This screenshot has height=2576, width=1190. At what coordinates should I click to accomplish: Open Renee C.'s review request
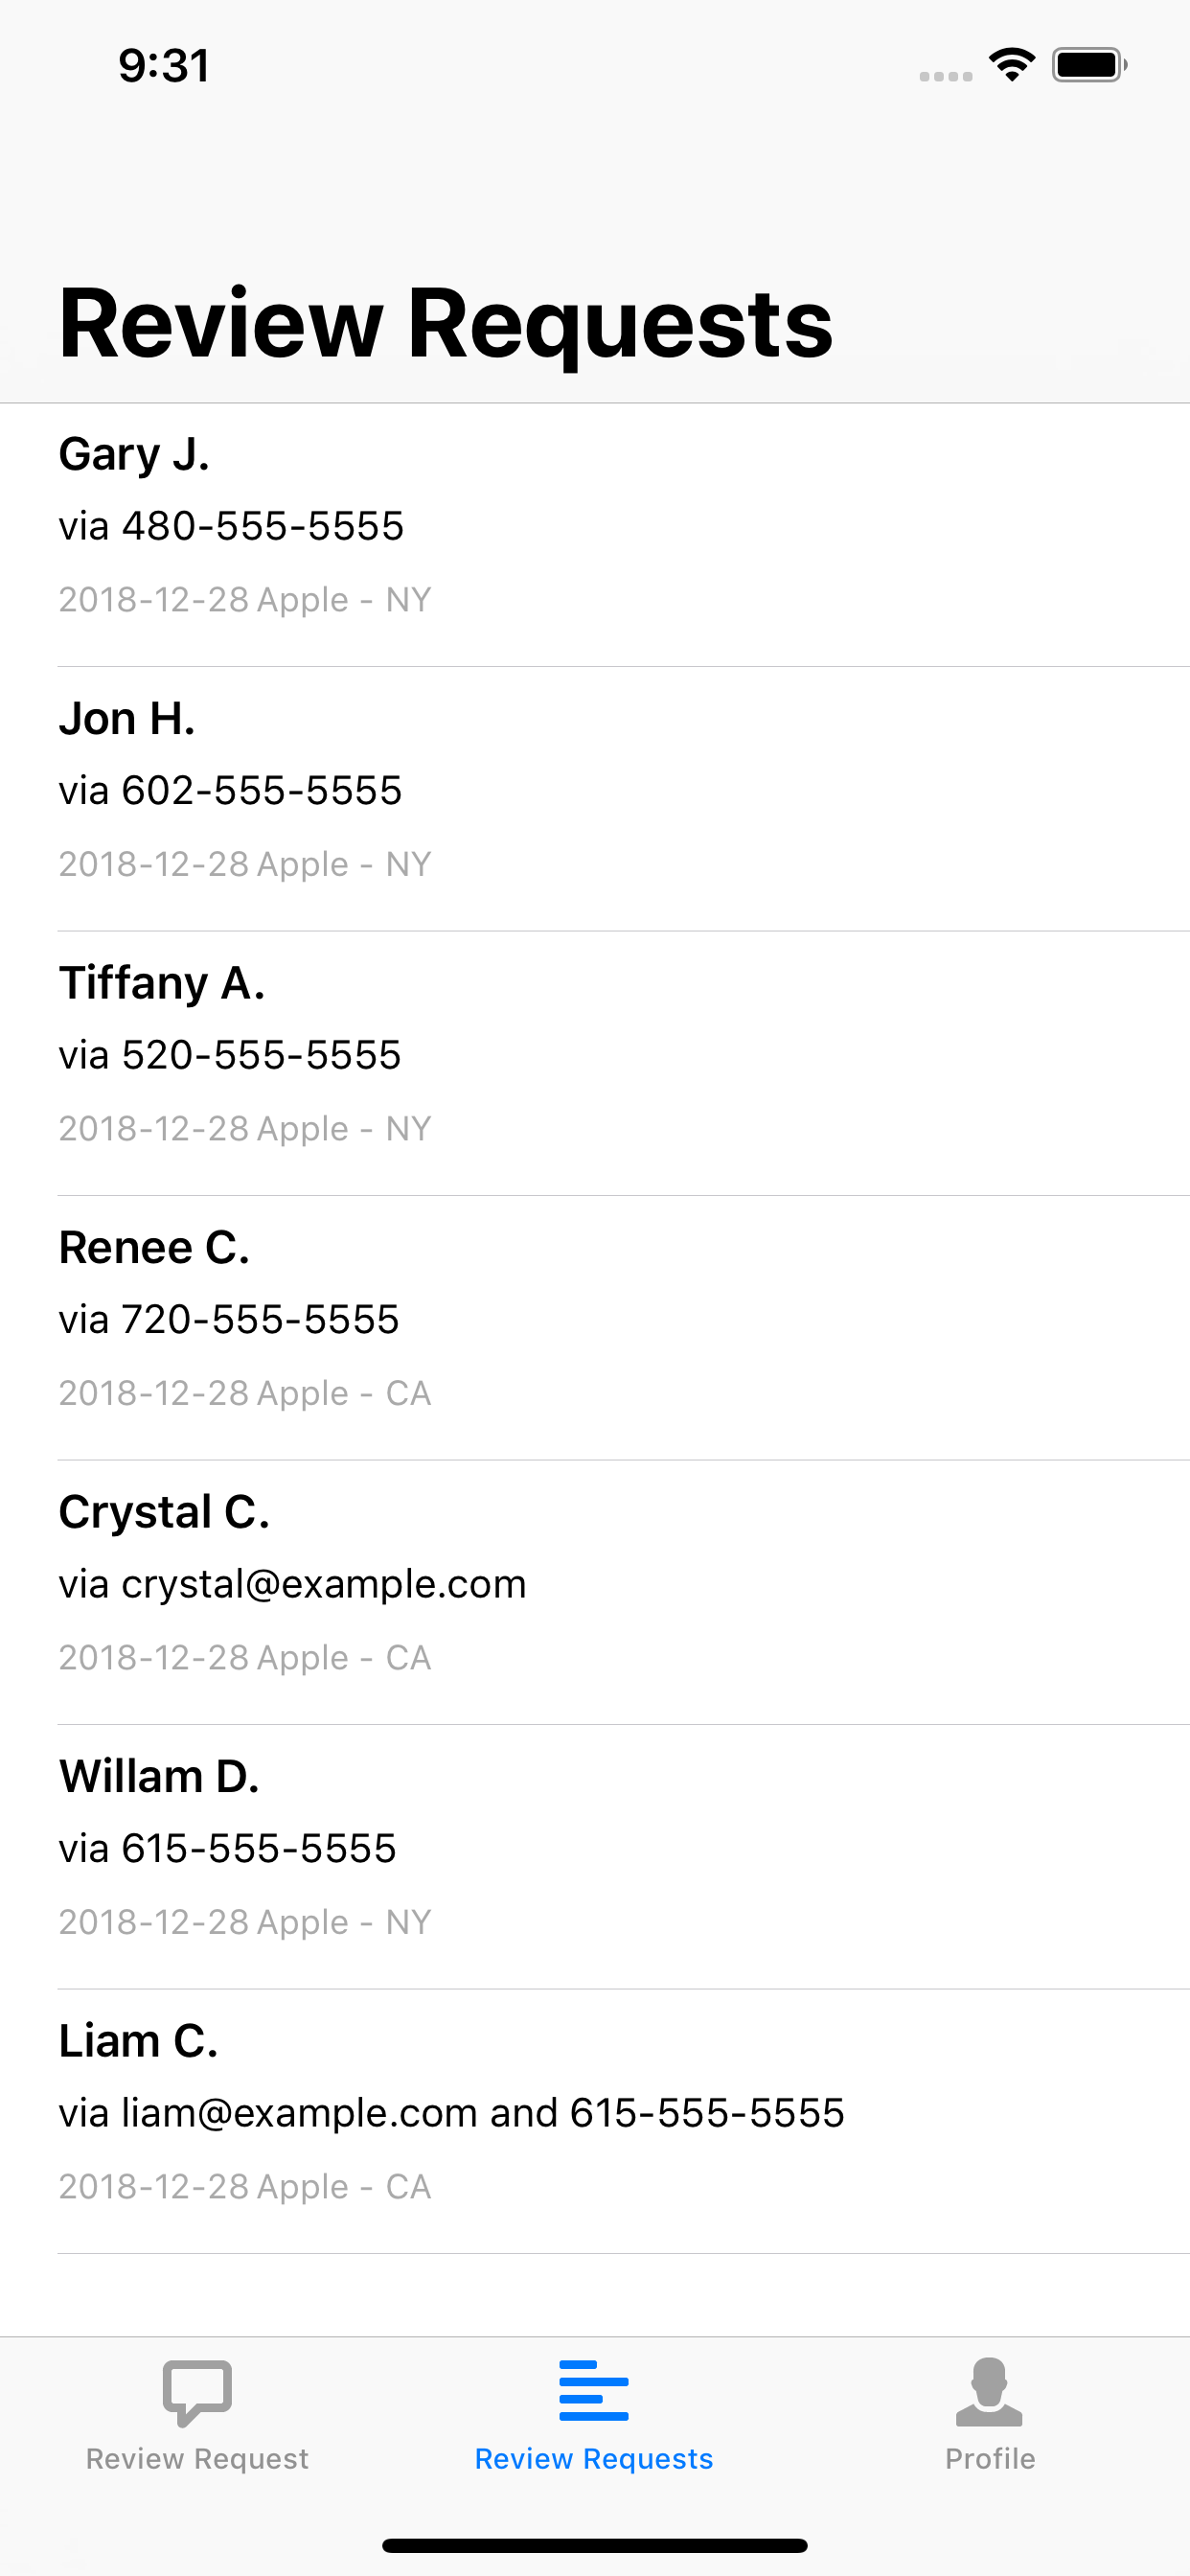pyautogui.click(x=595, y=1328)
